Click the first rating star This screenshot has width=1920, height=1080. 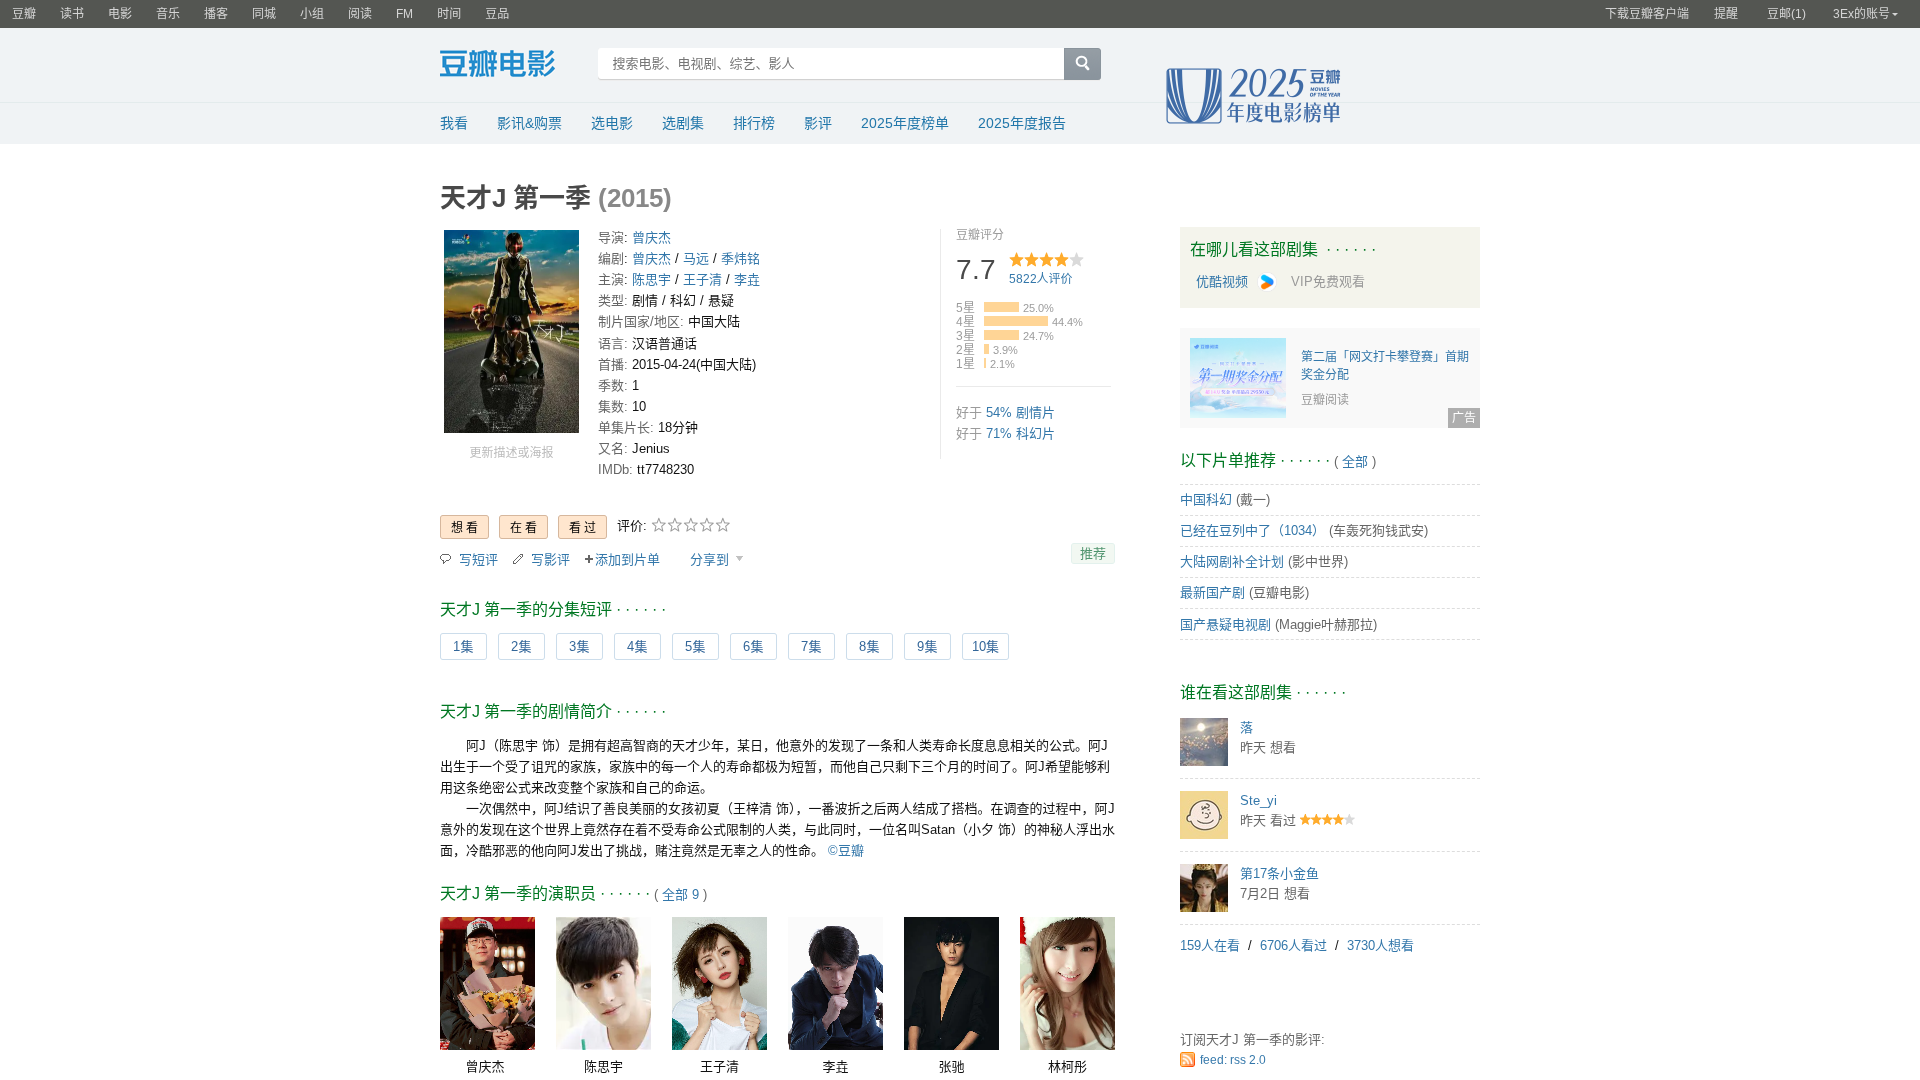coord(659,525)
